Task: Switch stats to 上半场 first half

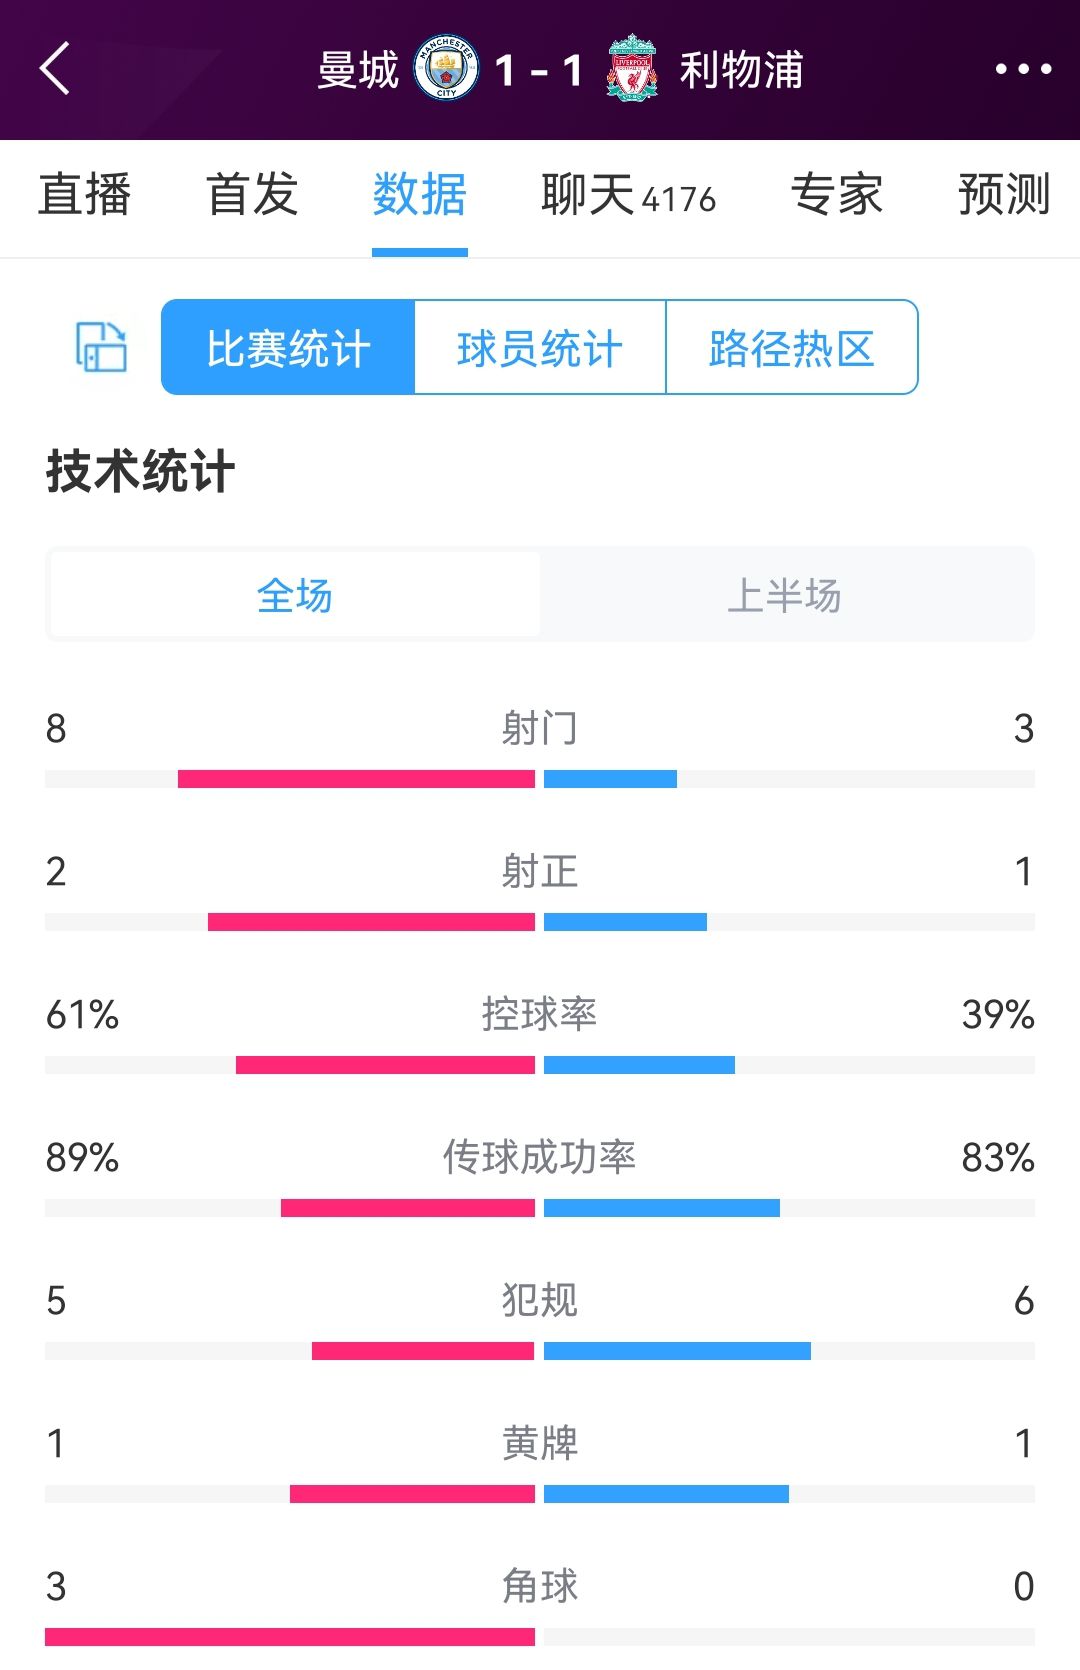Action: coord(785,595)
